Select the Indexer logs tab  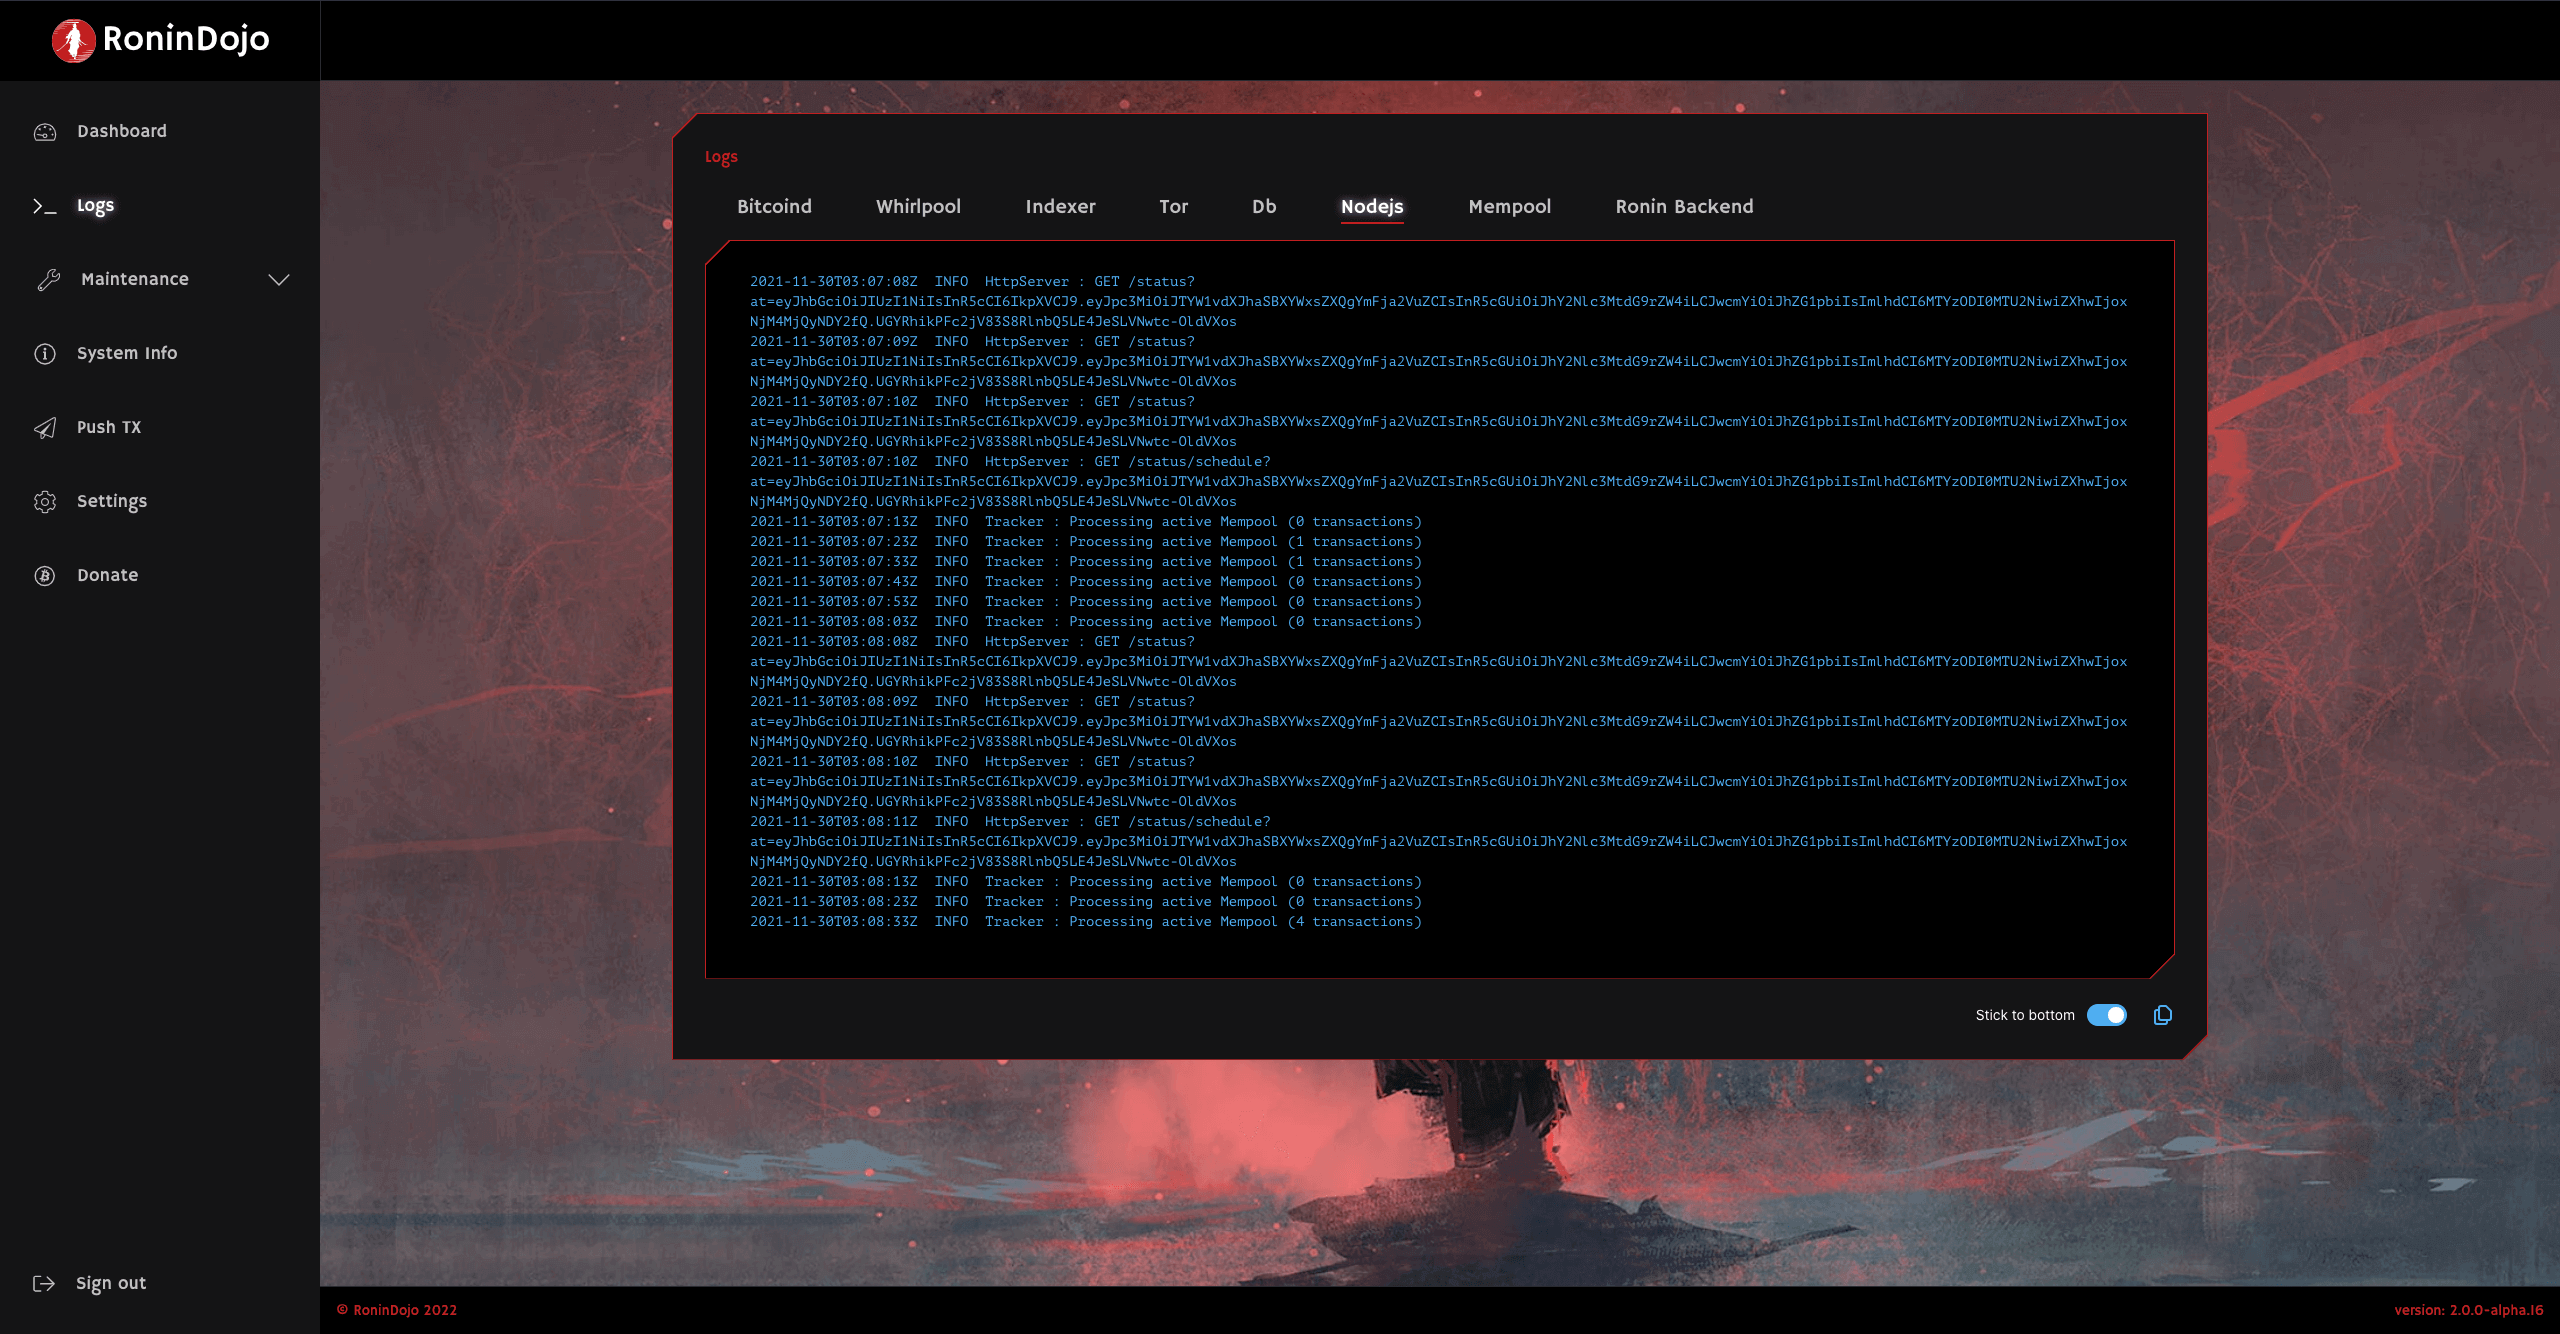coord(1060,206)
